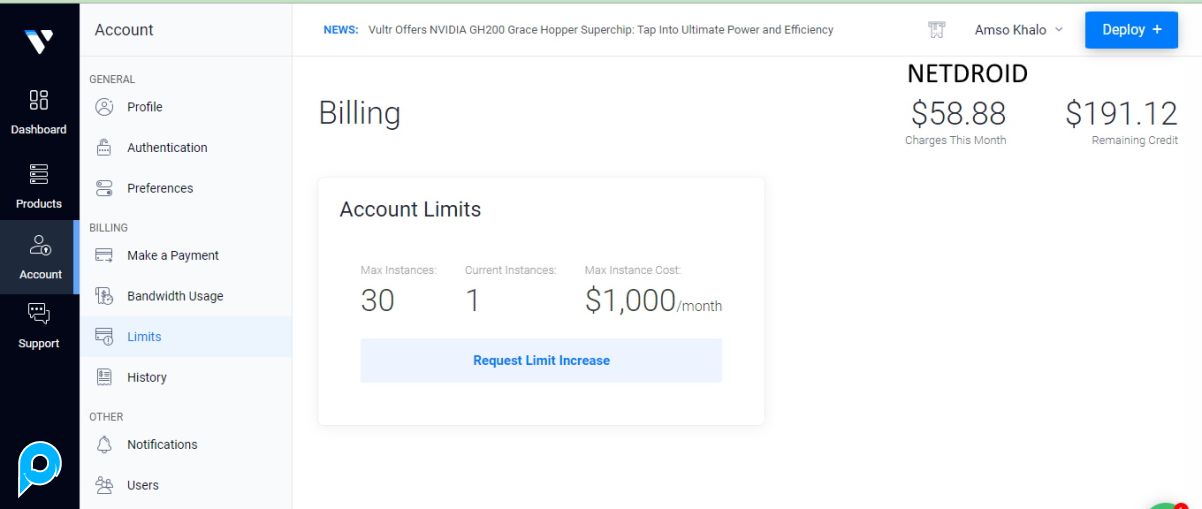Open the NVIDIA GH200 news headline link

tap(600, 30)
